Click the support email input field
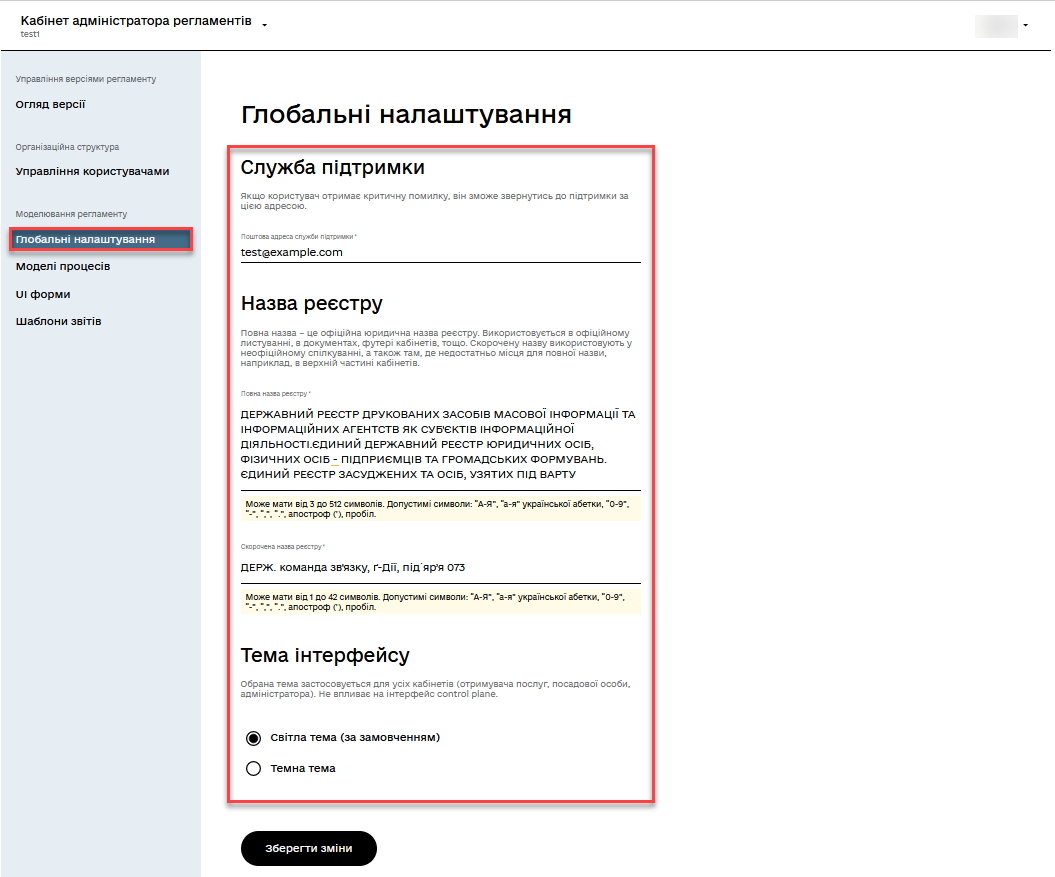 click(x=440, y=252)
